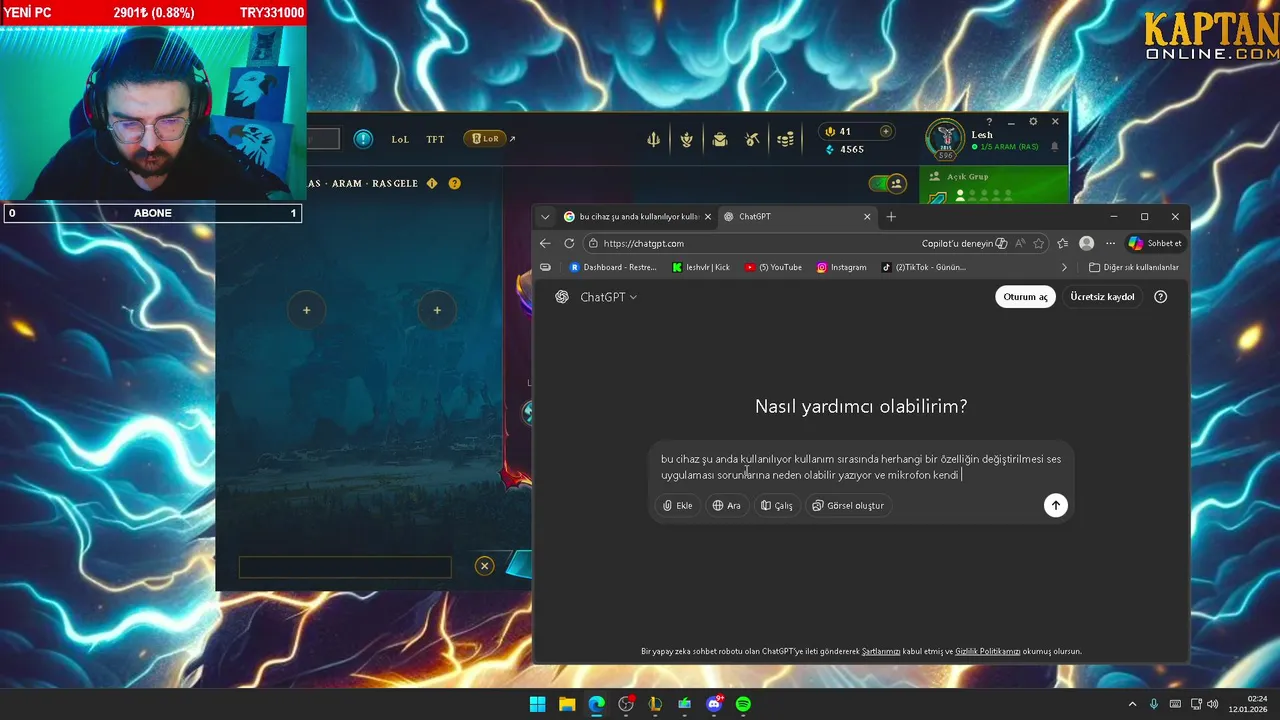1280x720 pixels.
Task: Open the leshvlr | Kick bookmark
Action: pos(701,267)
